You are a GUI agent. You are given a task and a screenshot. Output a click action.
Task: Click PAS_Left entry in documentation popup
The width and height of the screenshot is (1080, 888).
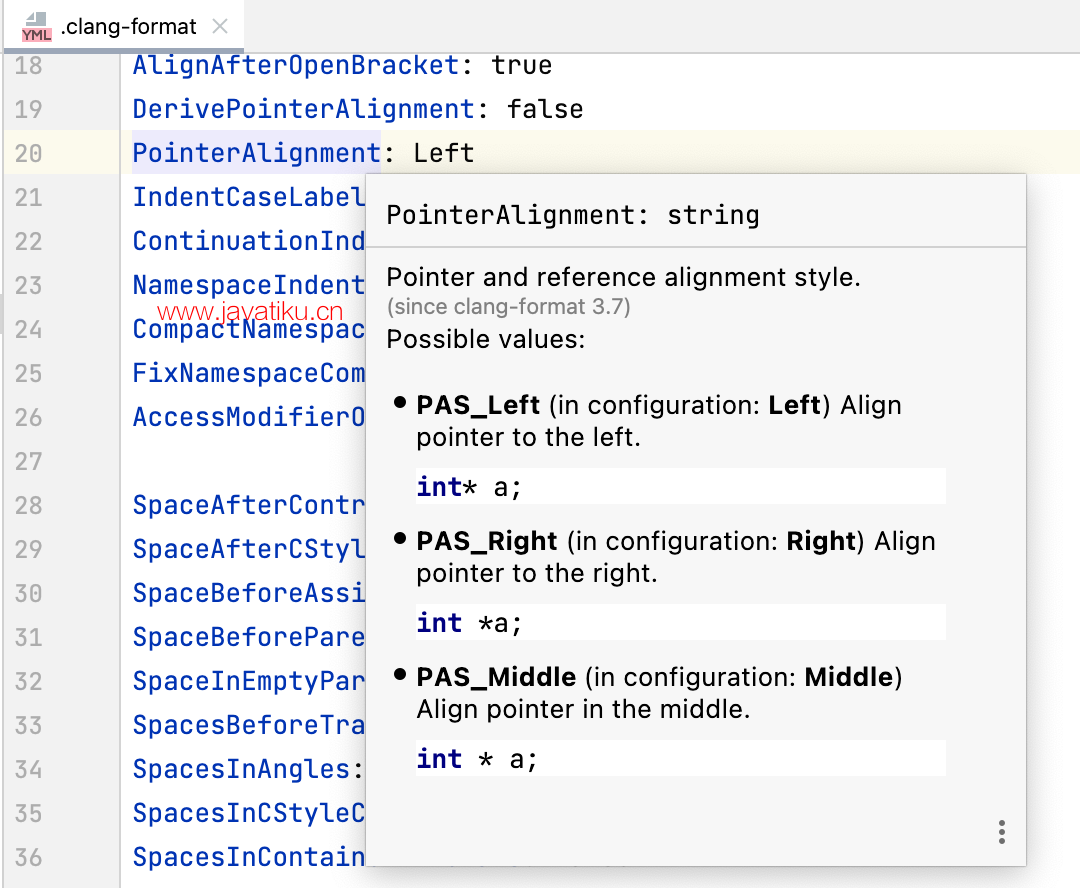[x=478, y=406]
